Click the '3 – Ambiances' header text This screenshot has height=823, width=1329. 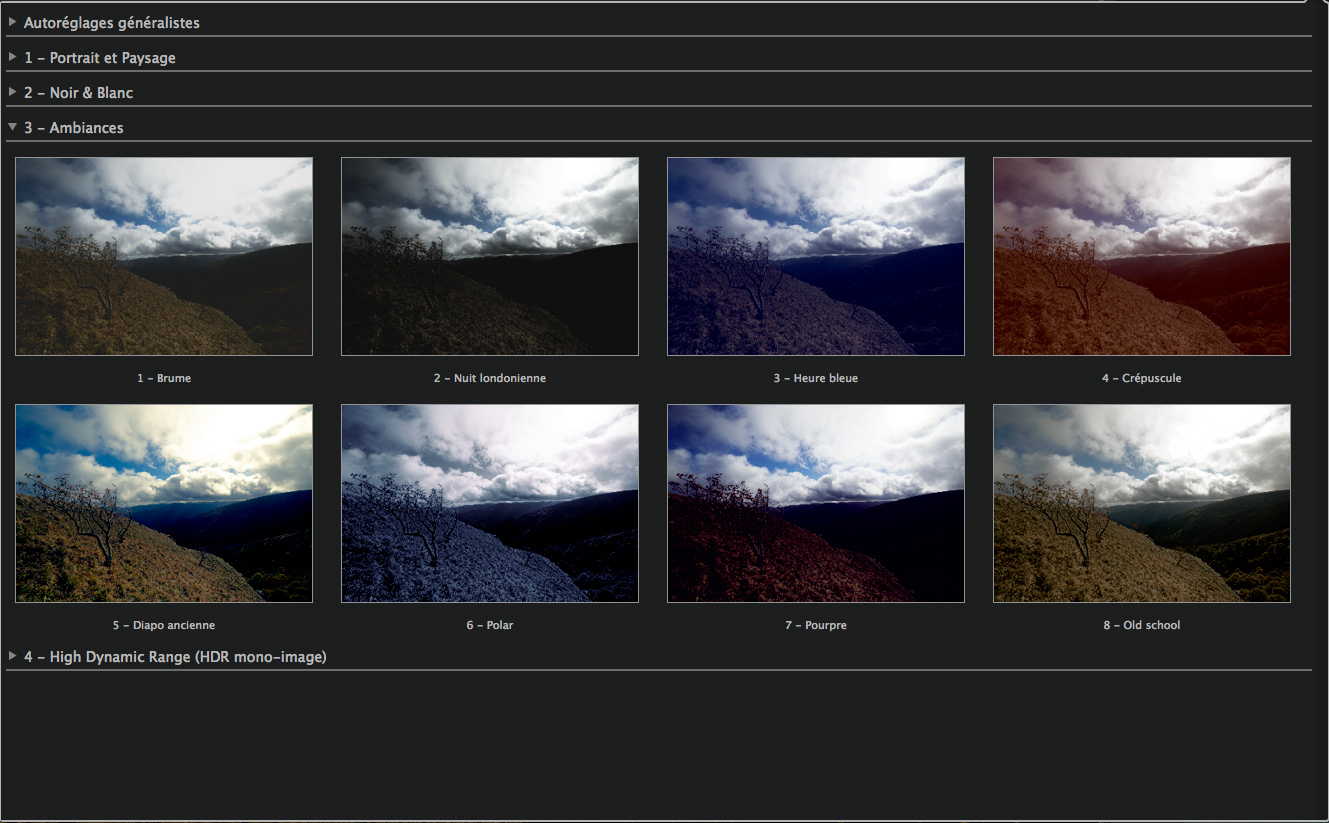(74, 128)
